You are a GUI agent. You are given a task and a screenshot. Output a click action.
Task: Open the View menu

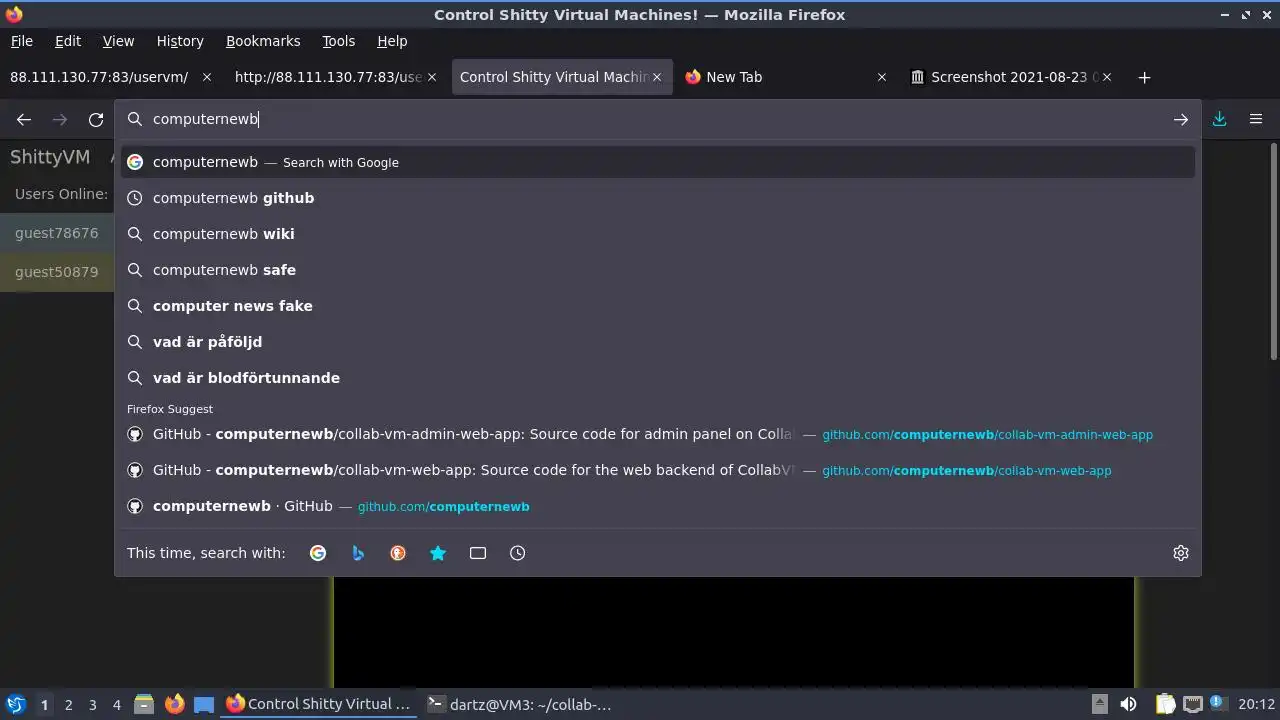[118, 41]
